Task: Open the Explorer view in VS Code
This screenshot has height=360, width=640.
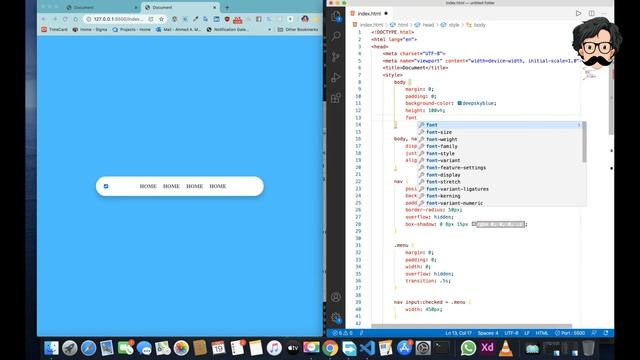Action: pos(336,17)
